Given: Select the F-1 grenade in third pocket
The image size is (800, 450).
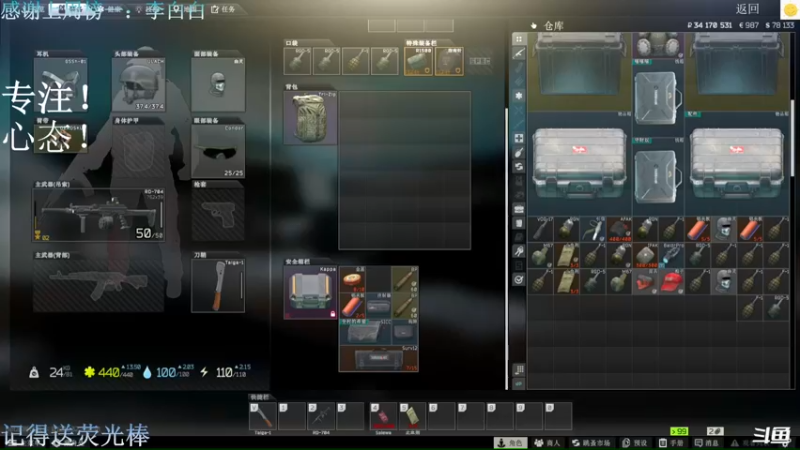Looking at the screenshot, I should pyautogui.click(x=356, y=61).
